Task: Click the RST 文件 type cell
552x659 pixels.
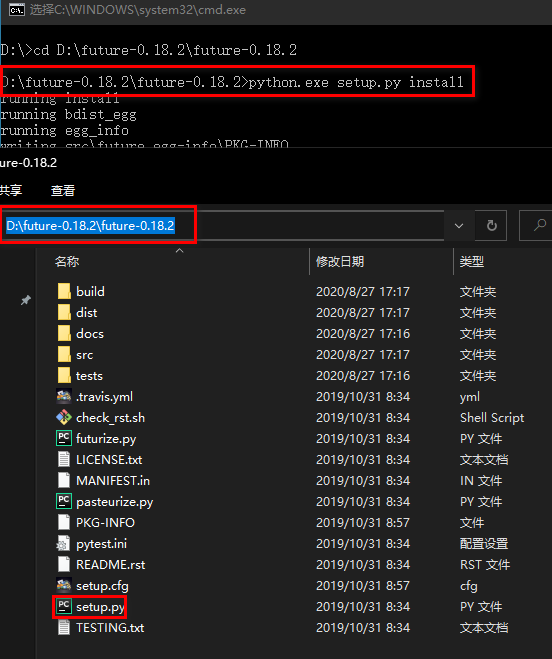Action: coord(485,564)
